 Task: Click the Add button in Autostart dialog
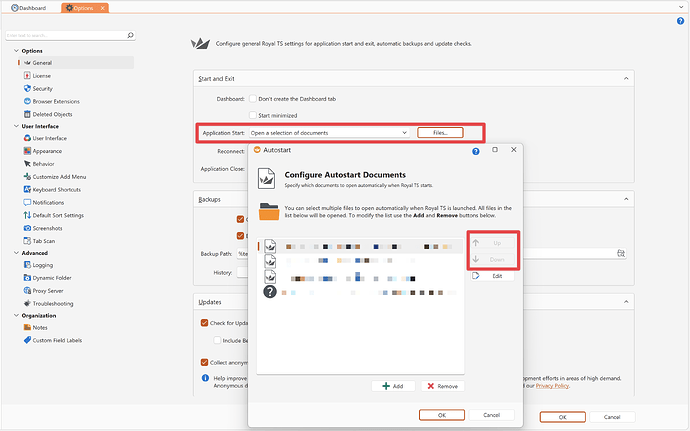(393, 386)
